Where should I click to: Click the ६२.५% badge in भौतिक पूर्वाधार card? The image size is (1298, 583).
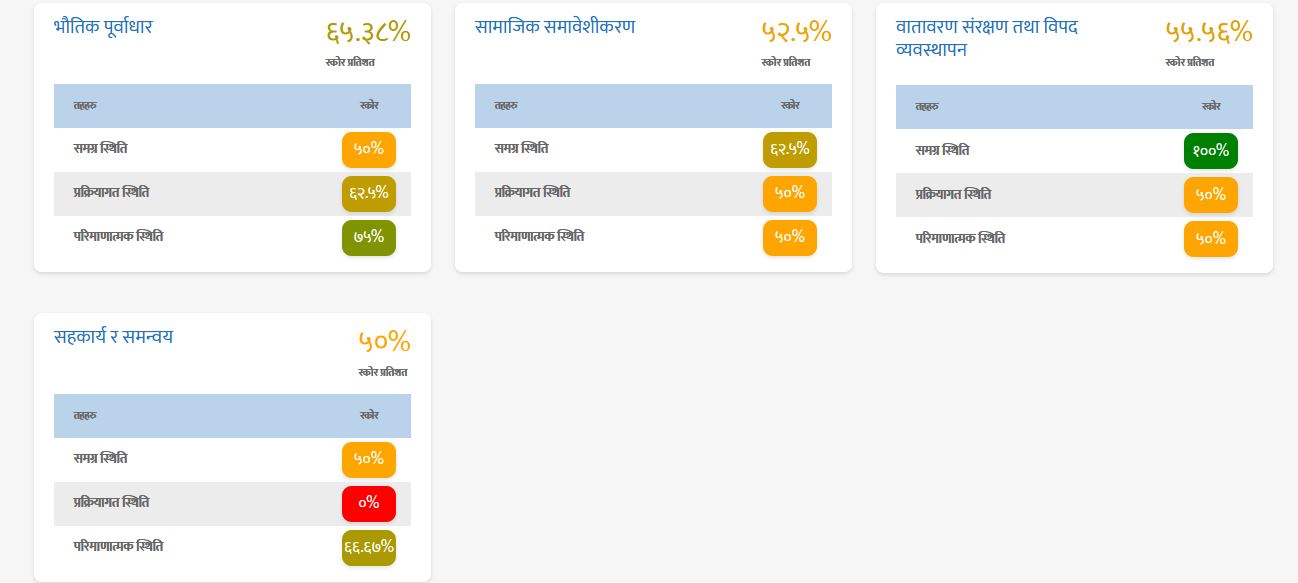tap(368, 193)
